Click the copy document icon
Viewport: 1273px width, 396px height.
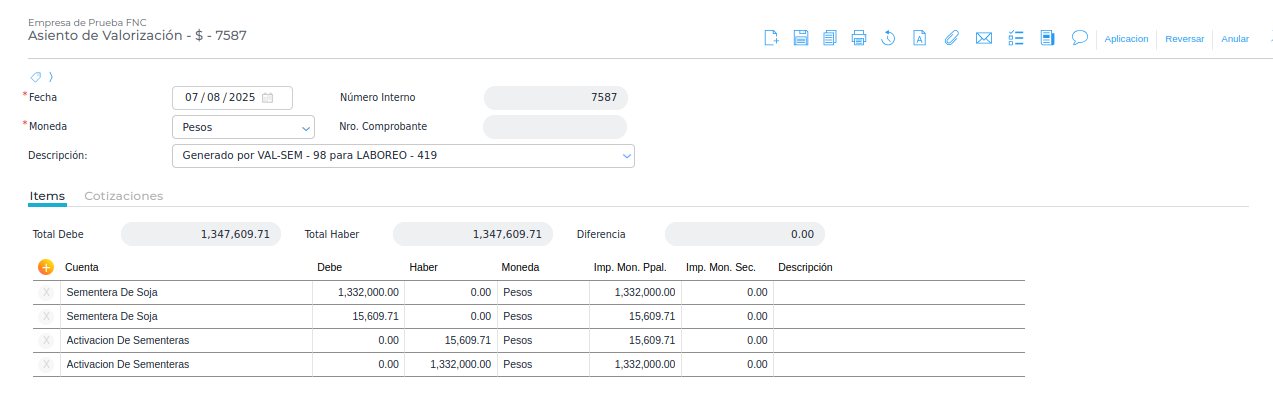click(x=829, y=39)
